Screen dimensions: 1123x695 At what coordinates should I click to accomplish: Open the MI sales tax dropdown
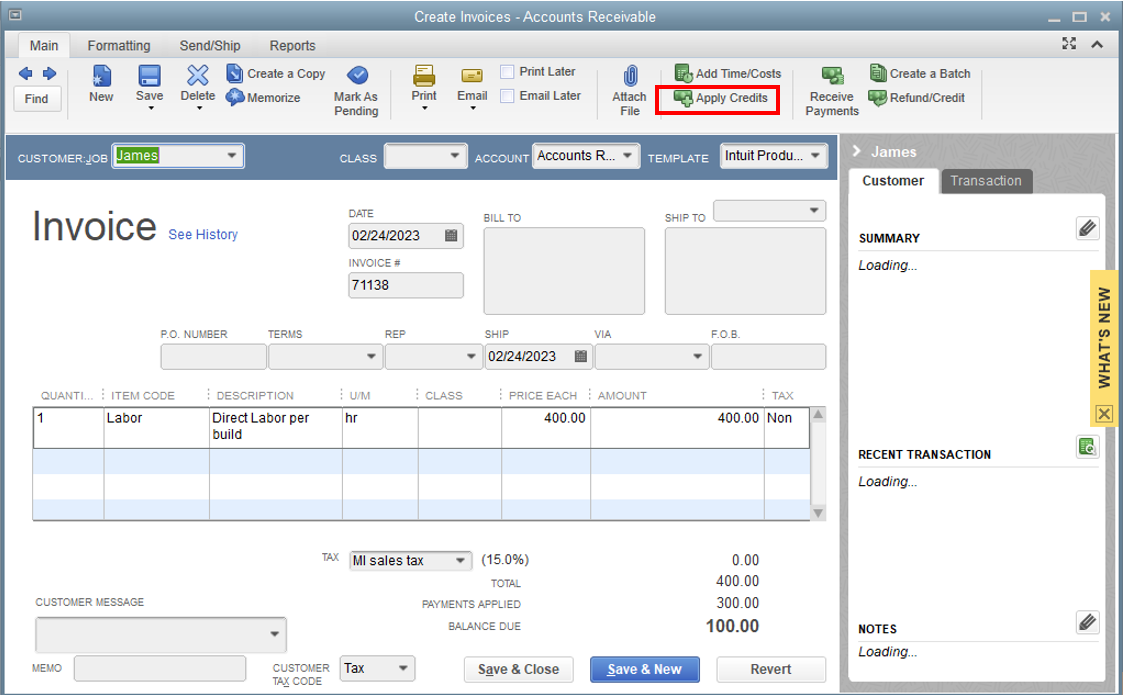[461, 561]
